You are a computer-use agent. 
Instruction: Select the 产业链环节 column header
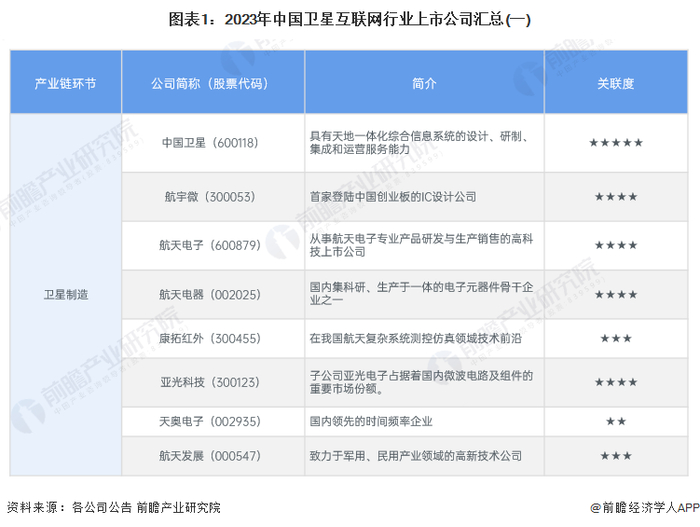66,83
